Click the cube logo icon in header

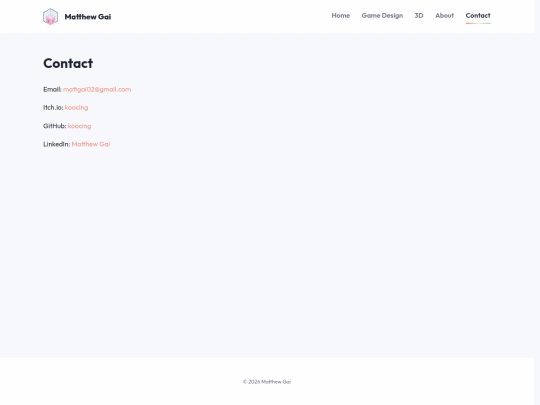click(50, 17)
